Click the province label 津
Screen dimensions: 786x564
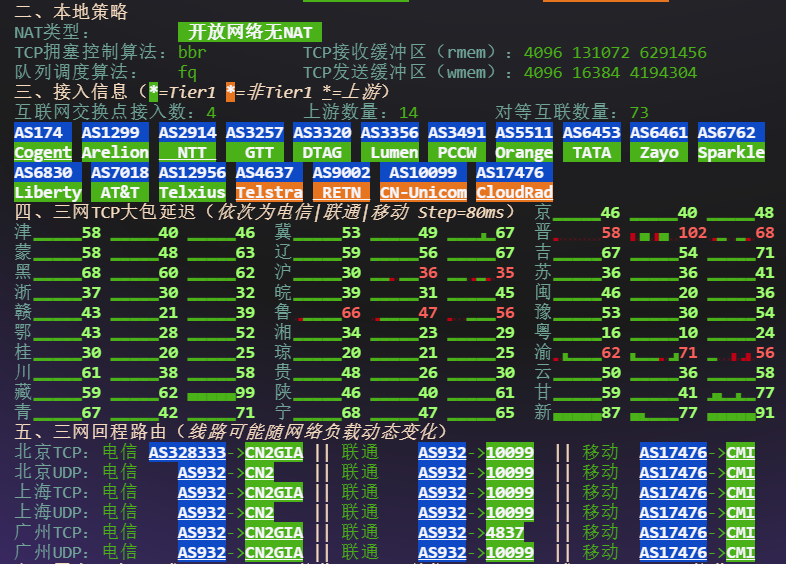coord(23,232)
